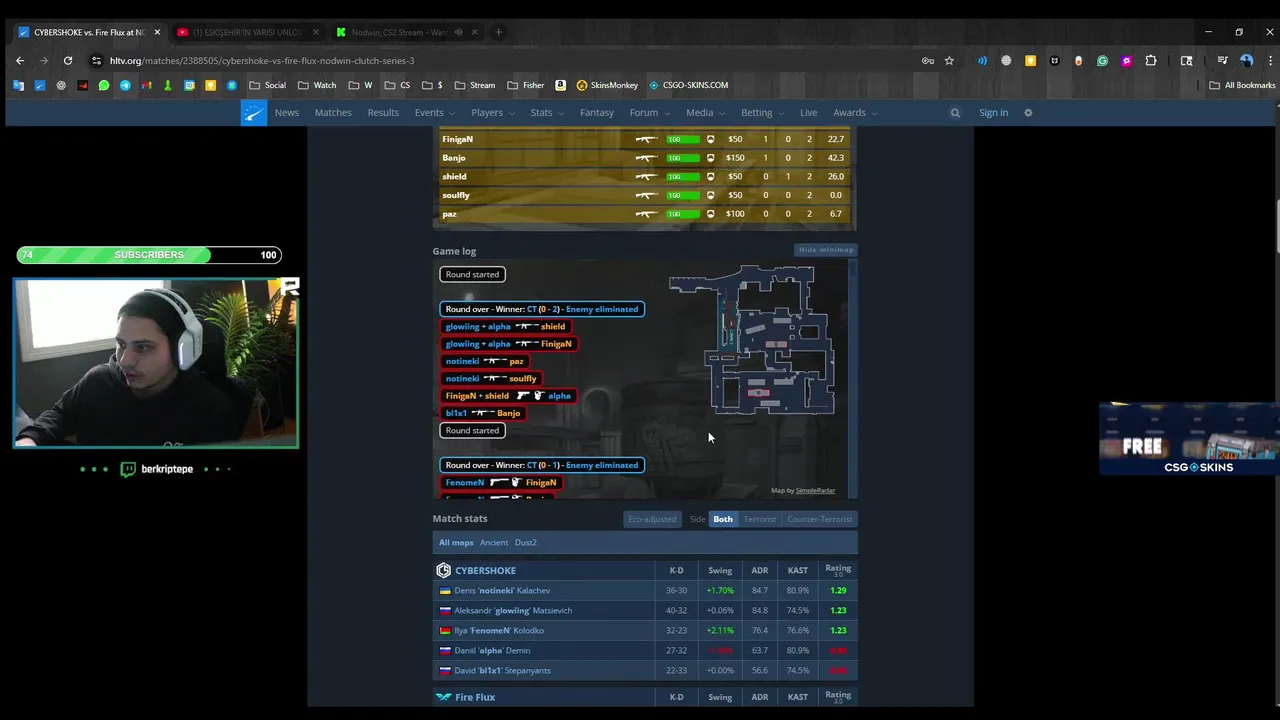Click the chess pawn bookmark icon
The height and width of the screenshot is (720, 1280).
coord(167,85)
